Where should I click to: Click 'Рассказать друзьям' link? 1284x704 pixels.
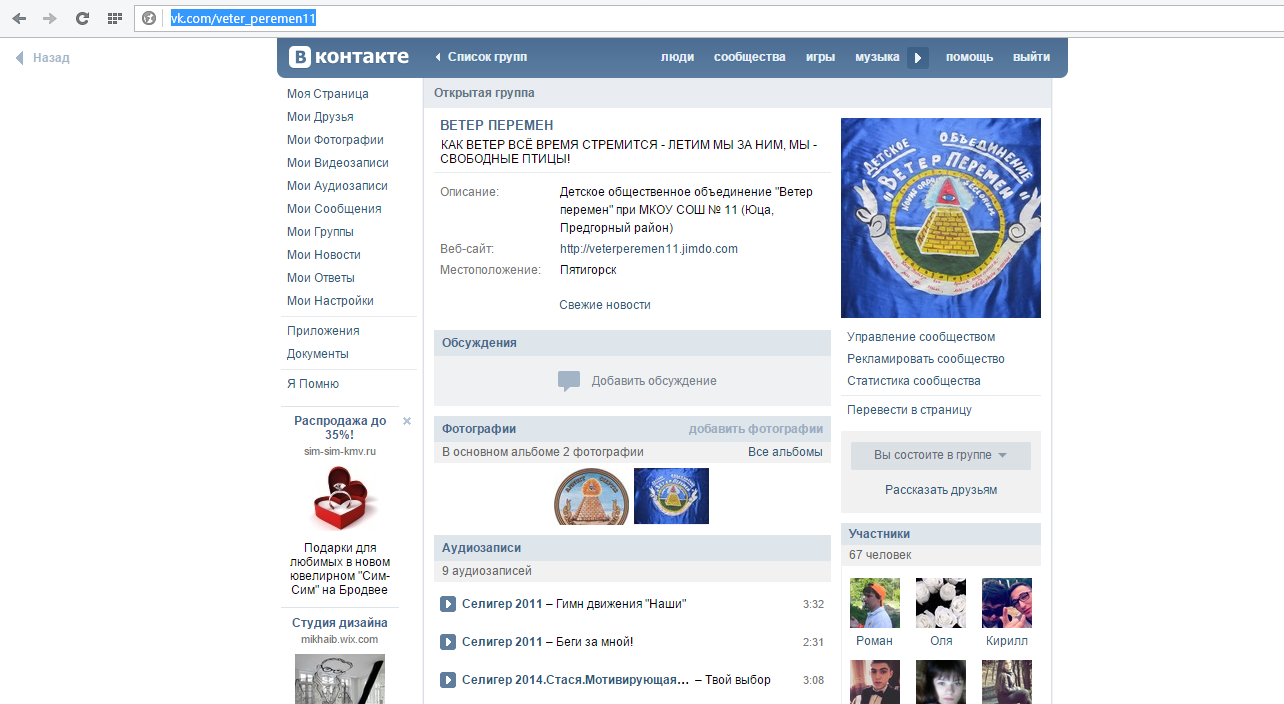(x=941, y=490)
